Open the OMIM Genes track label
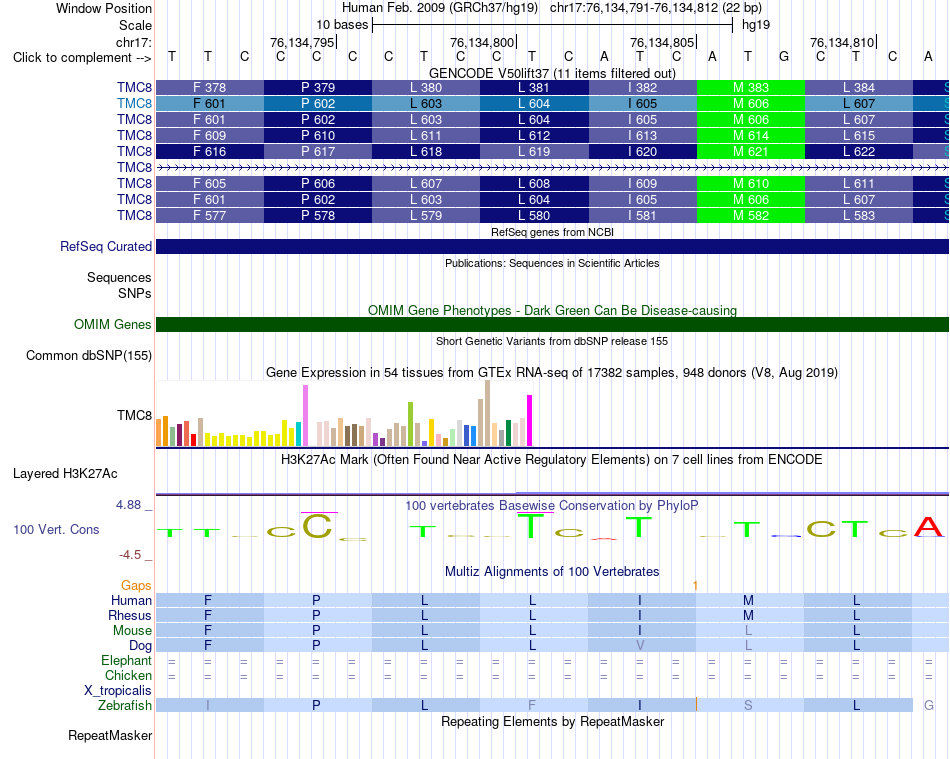This screenshot has height=759, width=950. pyautogui.click(x=112, y=325)
